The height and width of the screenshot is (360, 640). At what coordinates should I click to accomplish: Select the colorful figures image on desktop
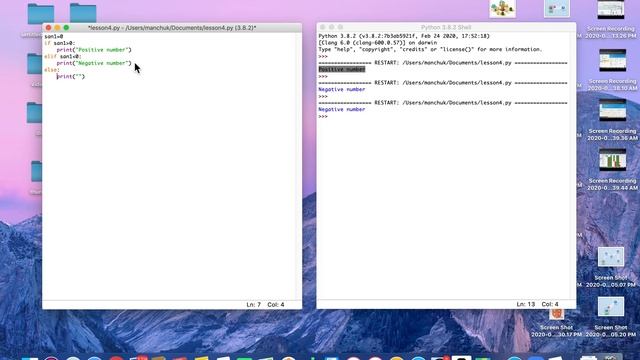[502, 9]
